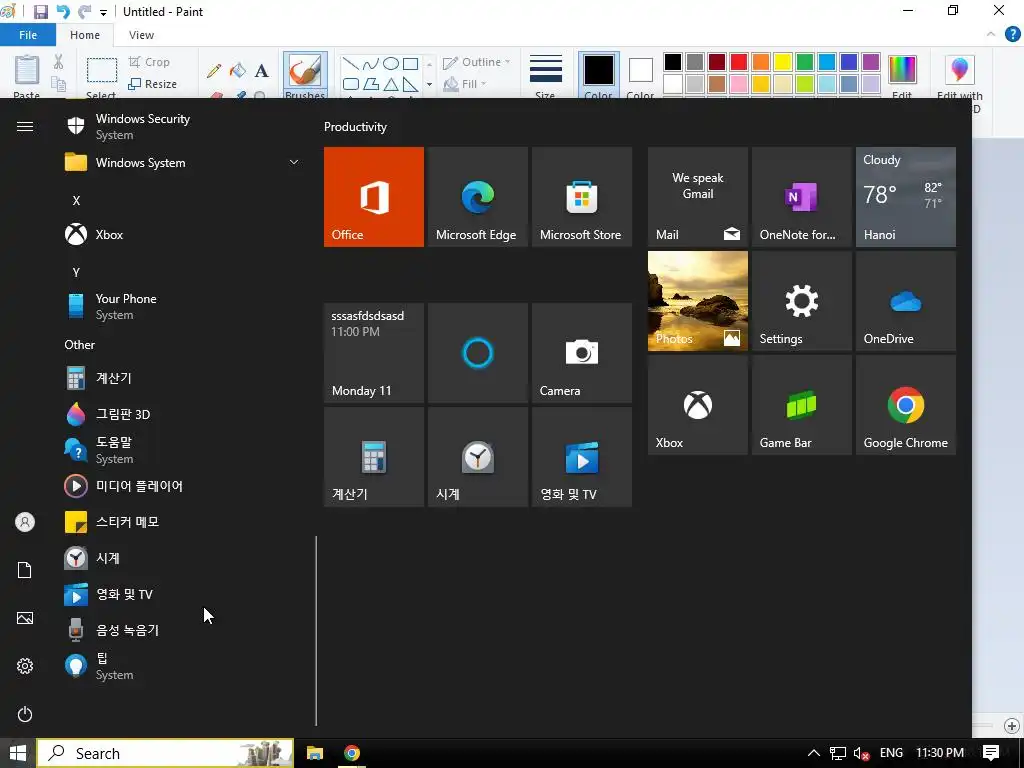The height and width of the screenshot is (768, 1024).
Task: Launch the Microsoft Edge tile
Action: pos(477,197)
